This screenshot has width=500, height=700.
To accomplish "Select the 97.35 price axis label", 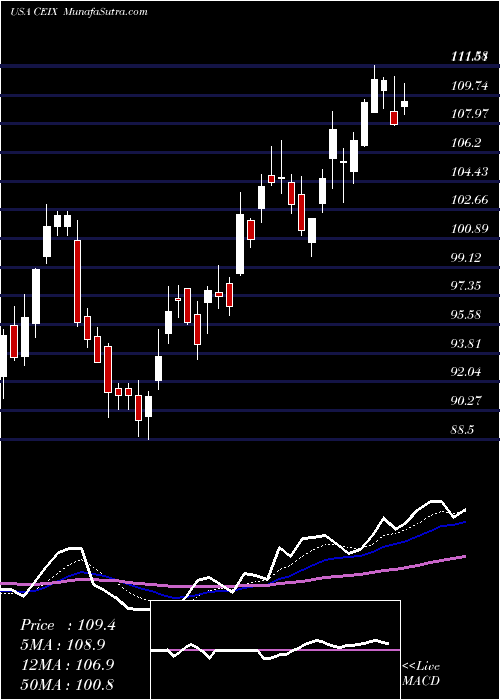I will 467,286.
